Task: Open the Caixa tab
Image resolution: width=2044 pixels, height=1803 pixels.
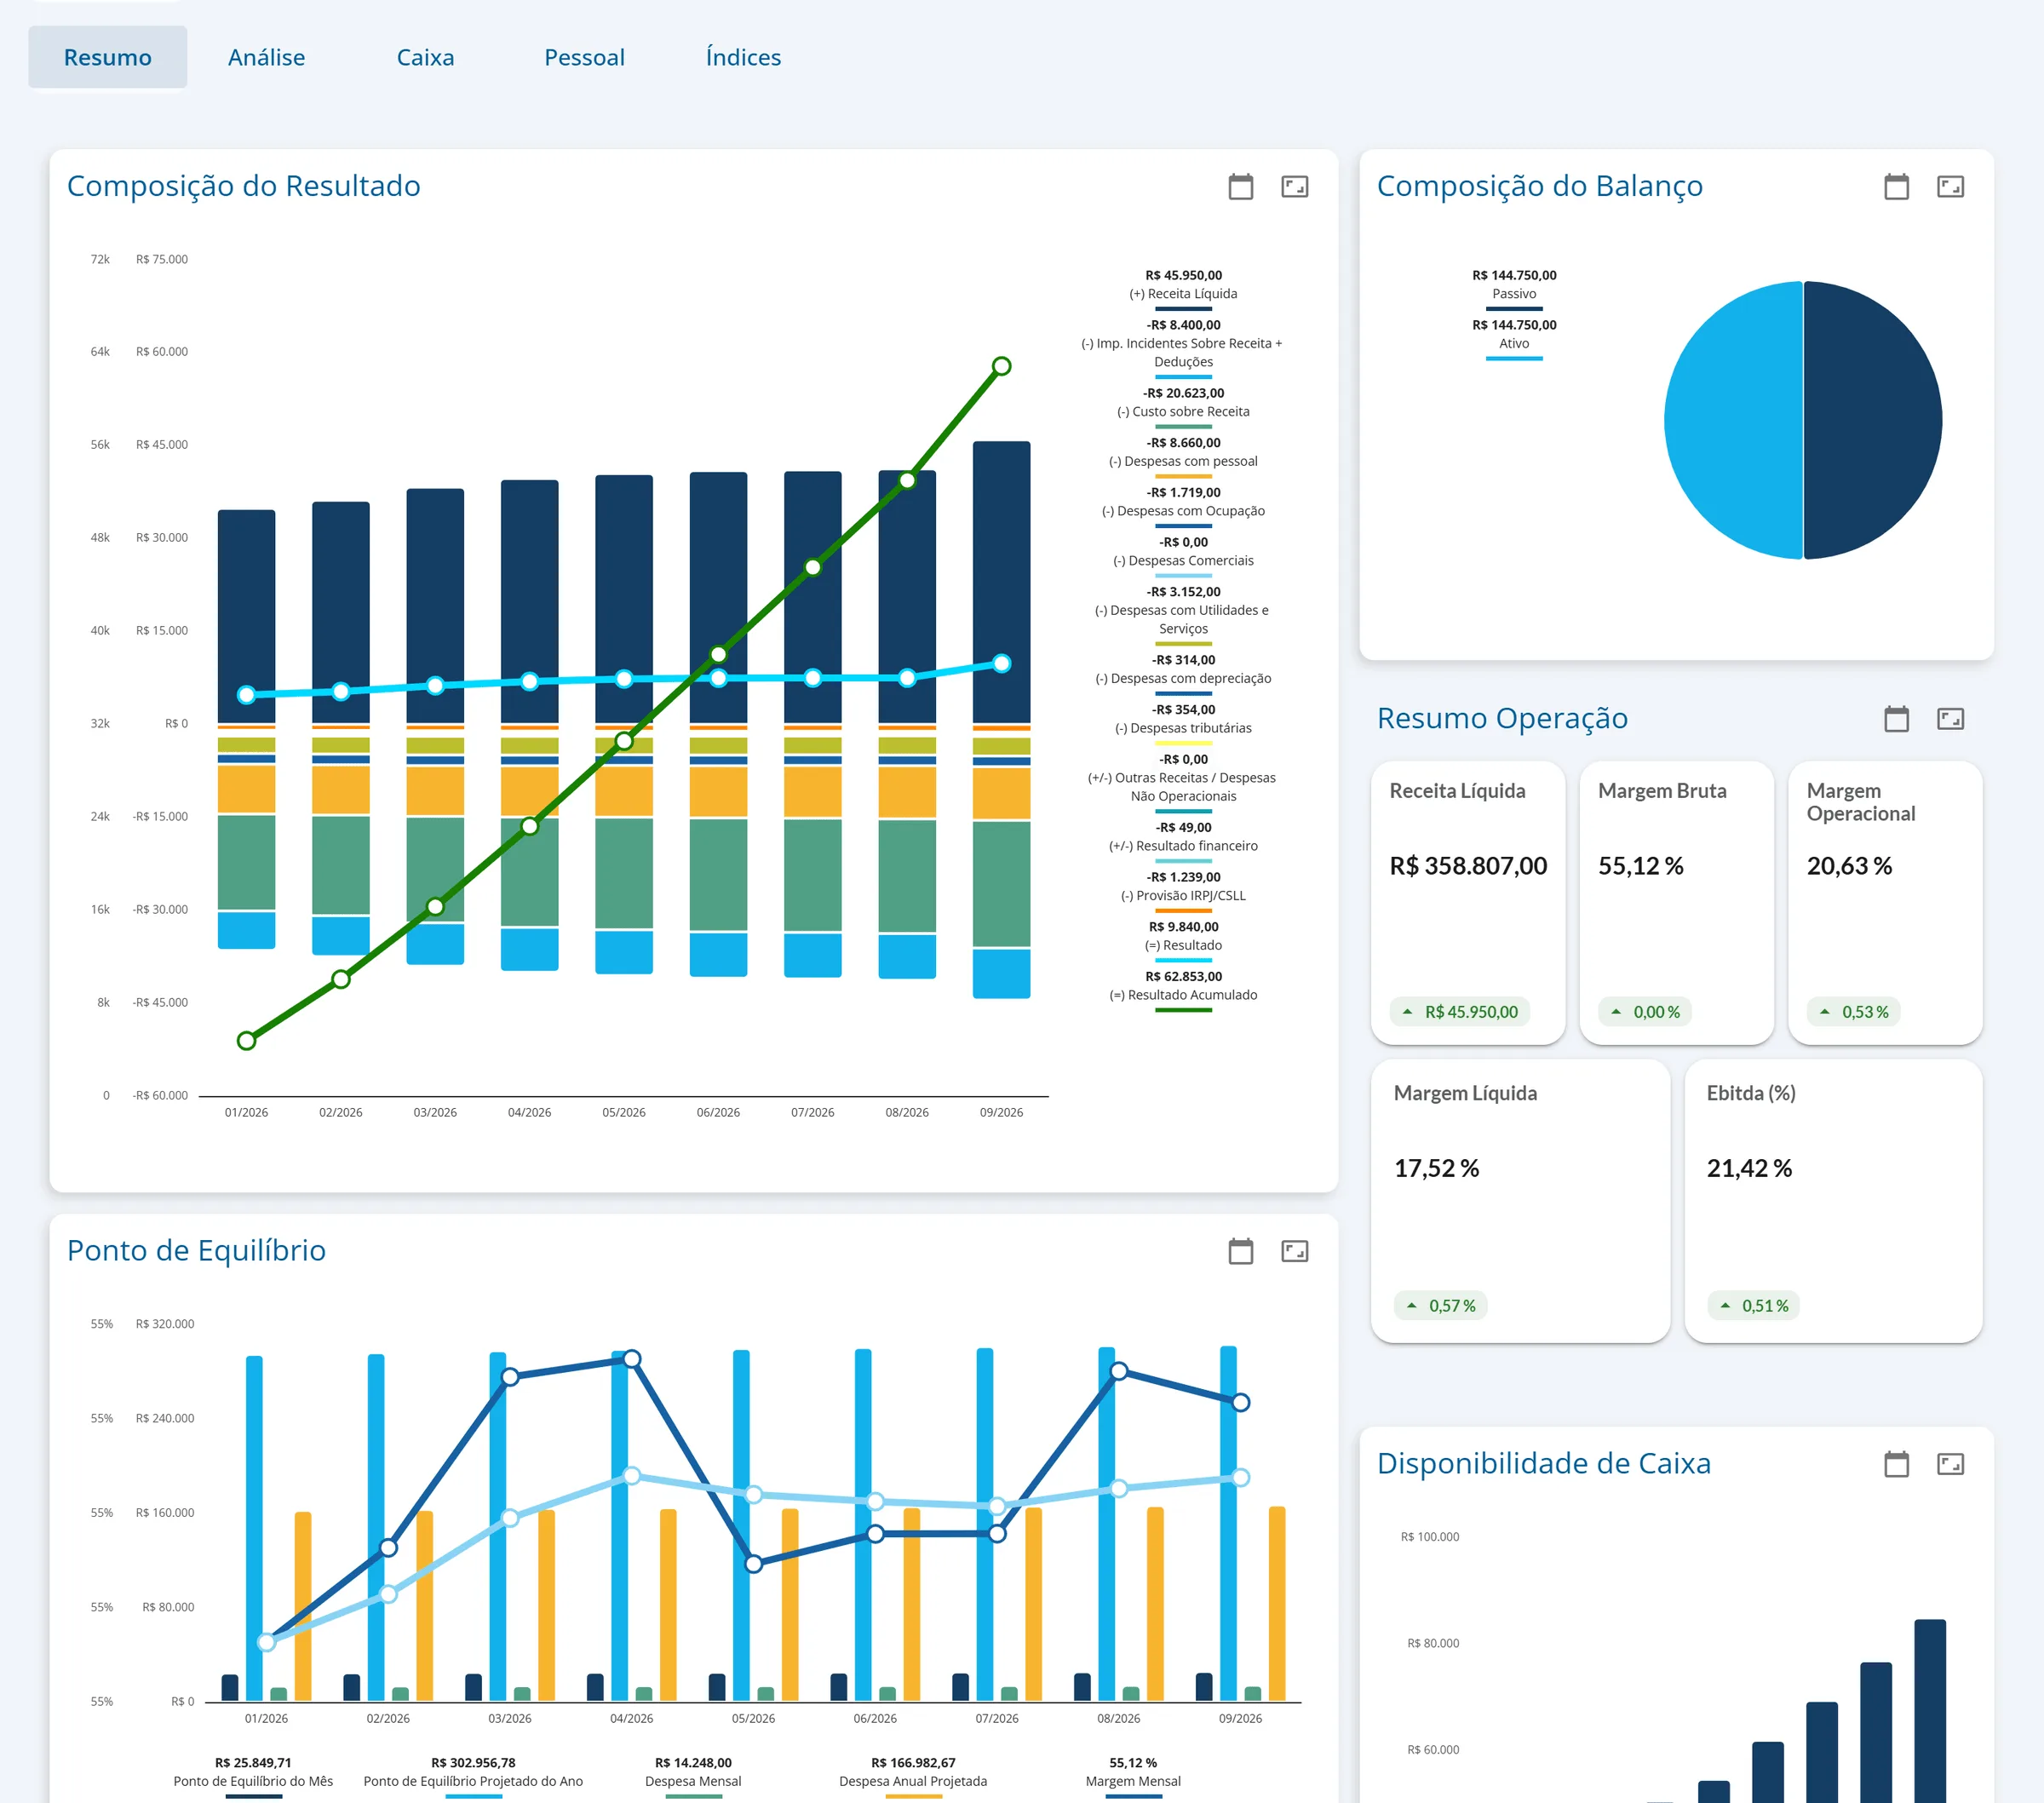Action: [x=425, y=57]
